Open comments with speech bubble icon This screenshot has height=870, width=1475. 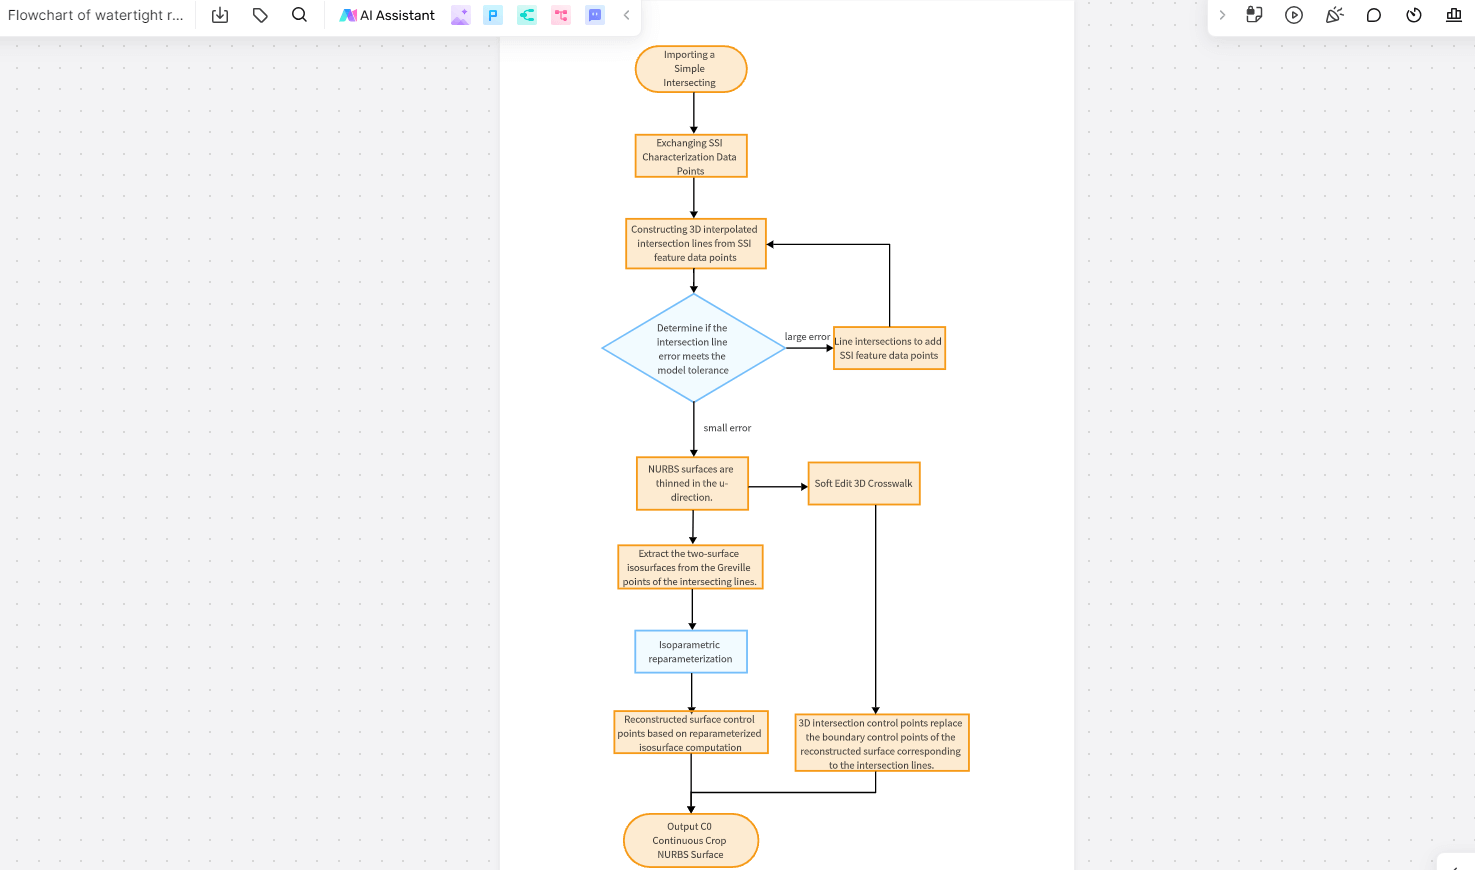[1374, 15]
